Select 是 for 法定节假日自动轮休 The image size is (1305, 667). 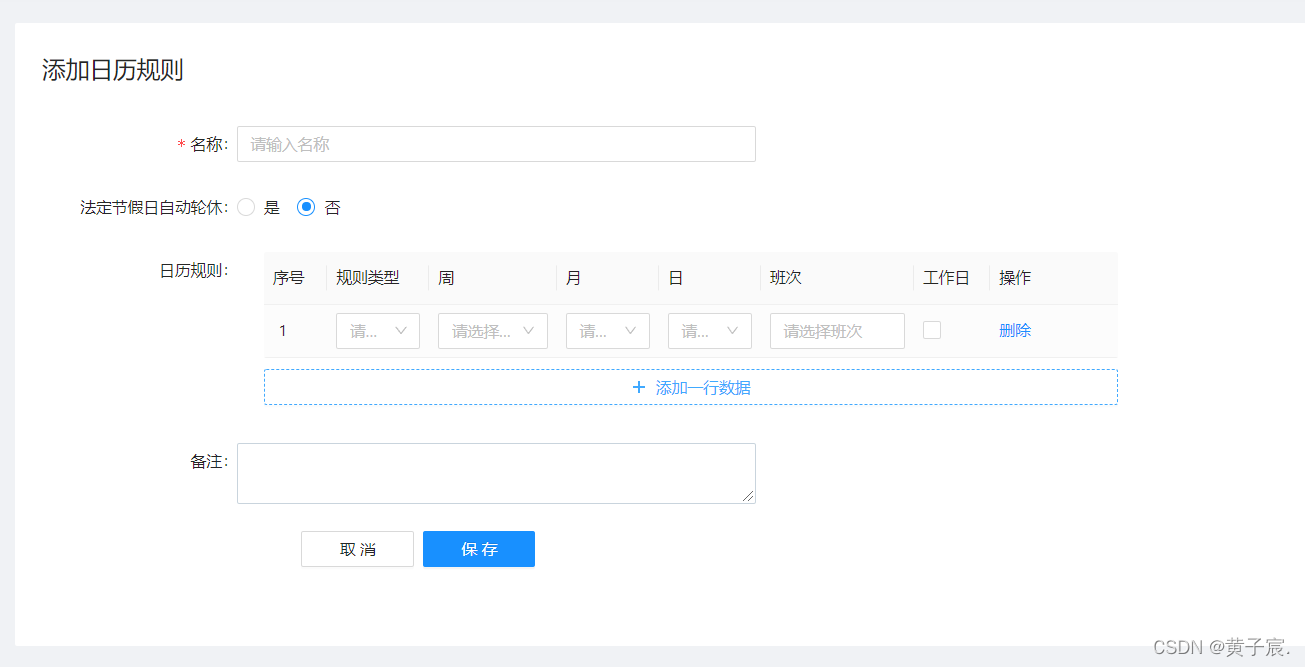coord(246,207)
